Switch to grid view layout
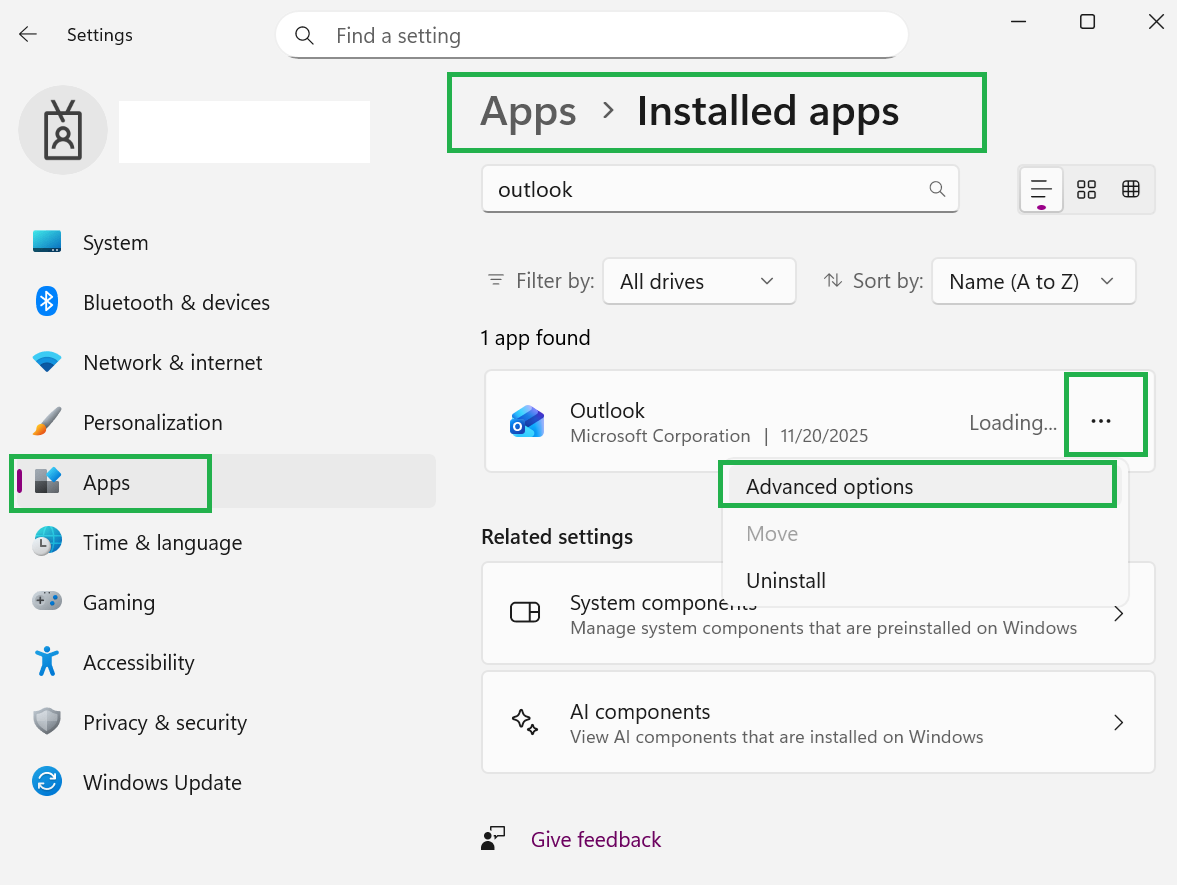Viewport: 1177px width, 885px height. [1086, 190]
